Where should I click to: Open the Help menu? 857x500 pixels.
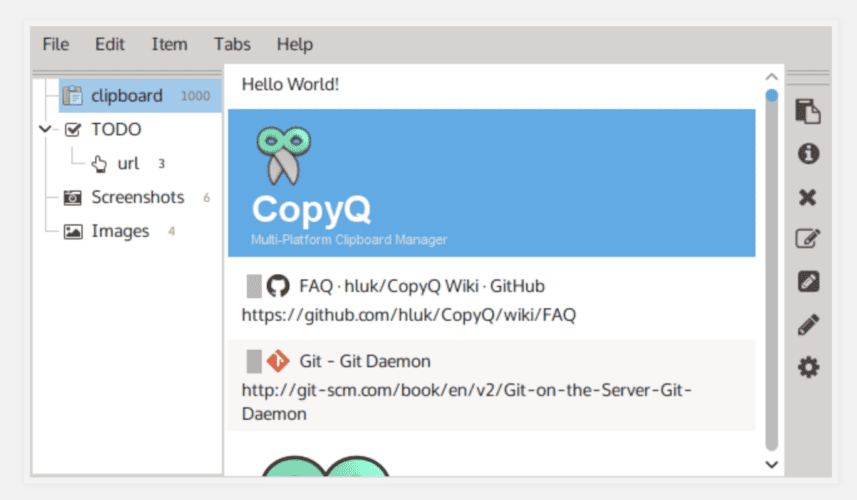tap(295, 44)
